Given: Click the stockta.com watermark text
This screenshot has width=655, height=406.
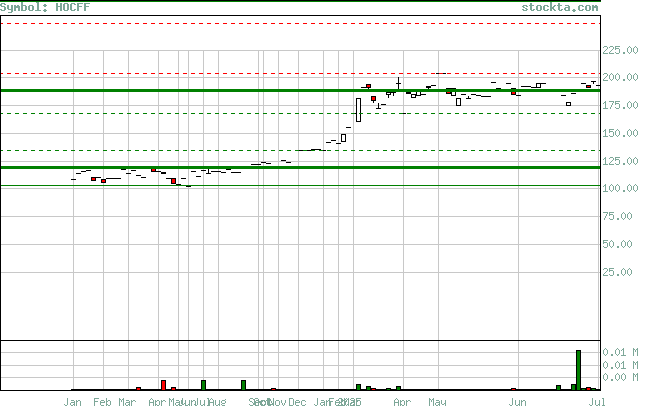Looking at the screenshot, I should [559, 8].
